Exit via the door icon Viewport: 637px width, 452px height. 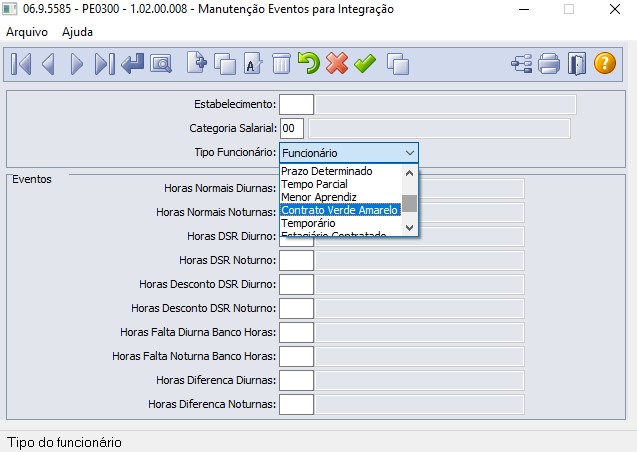[x=577, y=64]
